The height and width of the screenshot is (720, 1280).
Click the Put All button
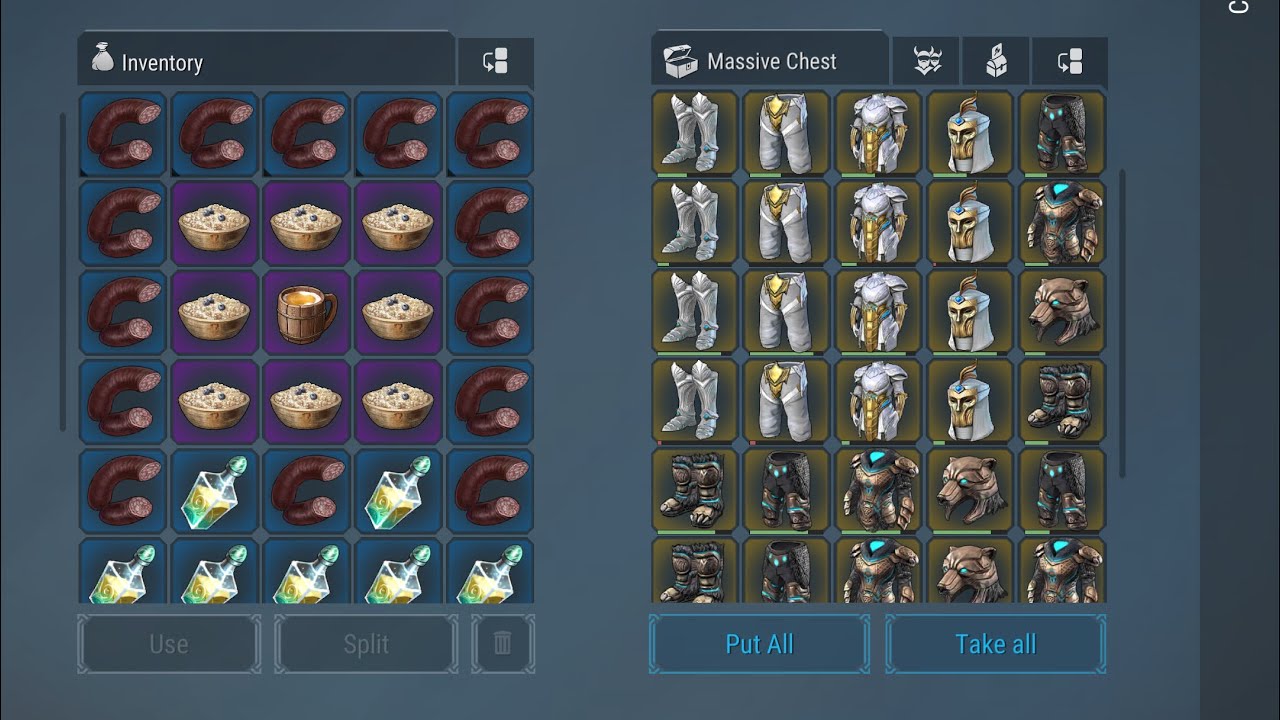(x=759, y=644)
